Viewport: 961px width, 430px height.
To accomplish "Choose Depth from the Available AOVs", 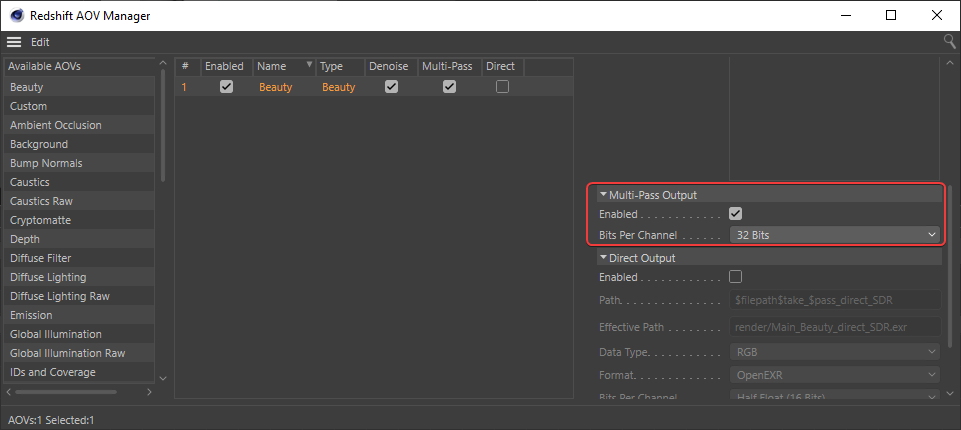I will click(x=26, y=239).
